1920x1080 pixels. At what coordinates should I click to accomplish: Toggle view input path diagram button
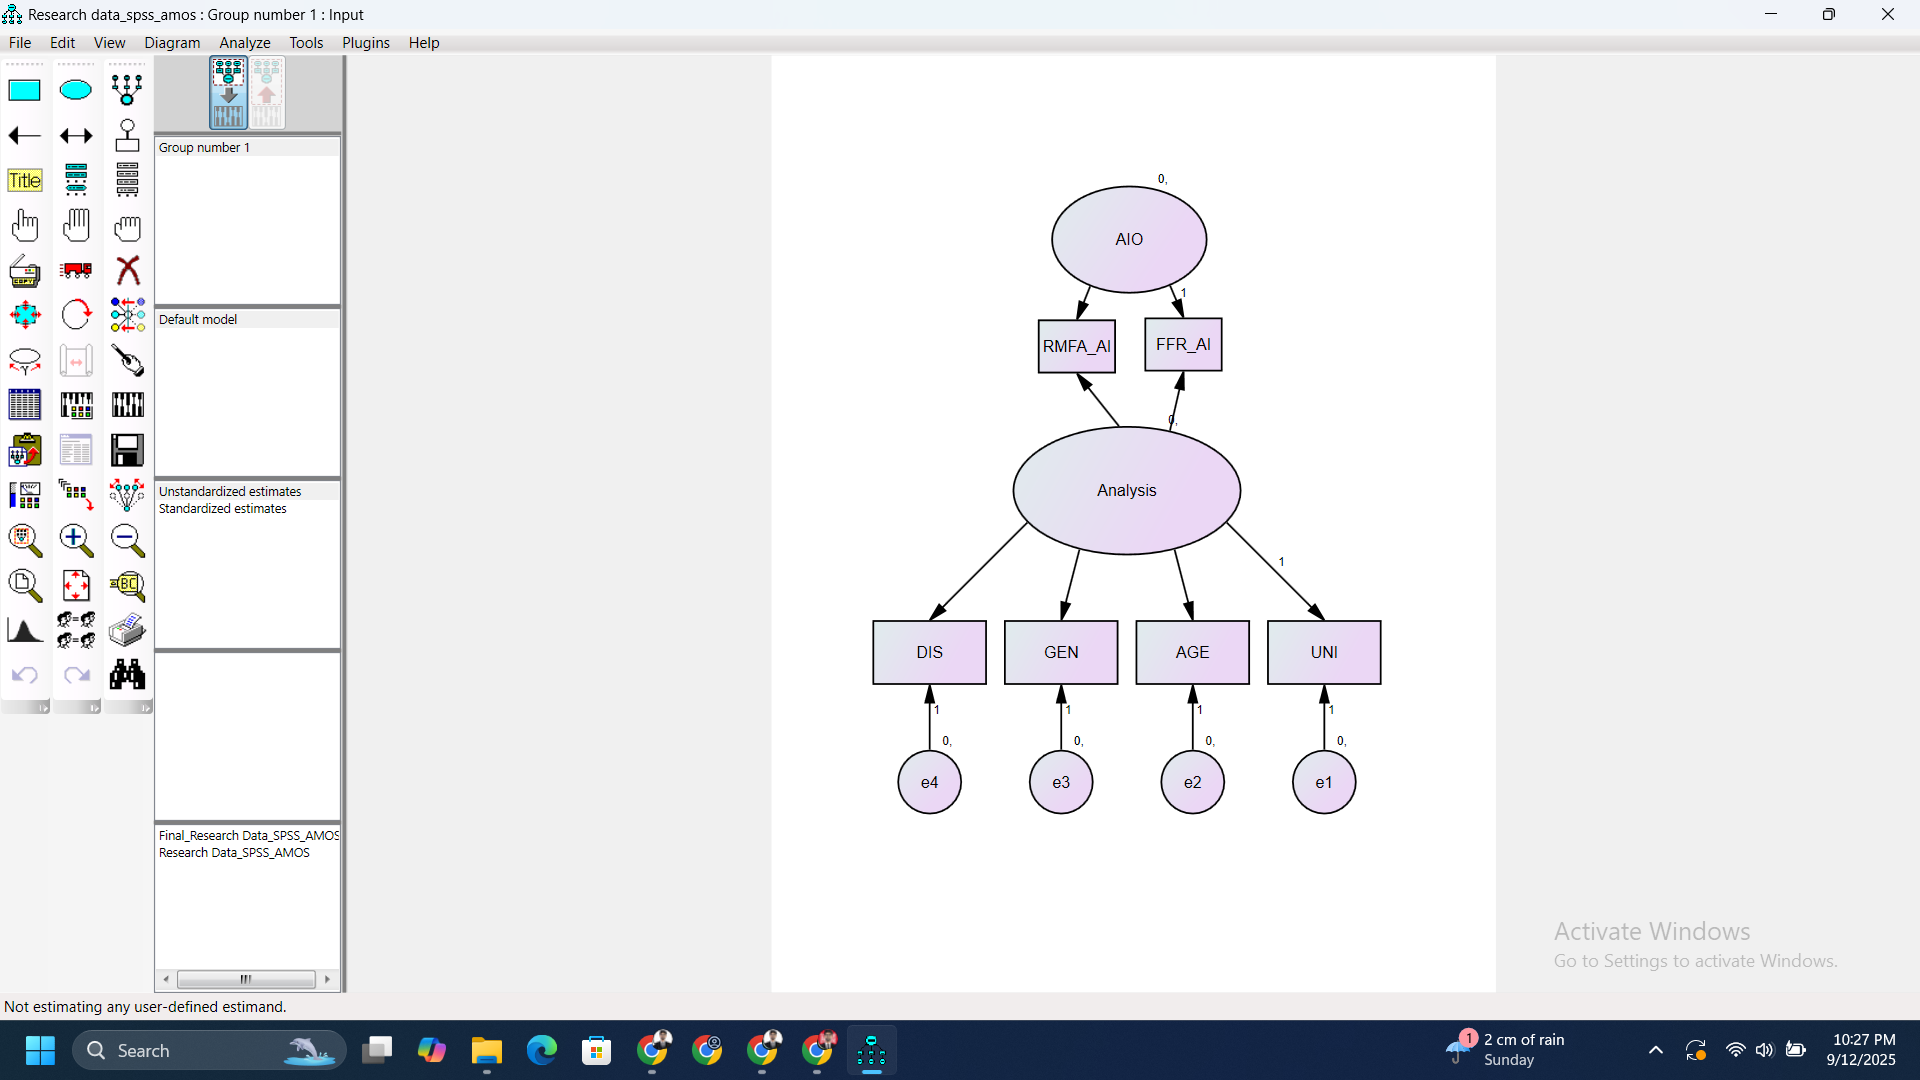228,93
